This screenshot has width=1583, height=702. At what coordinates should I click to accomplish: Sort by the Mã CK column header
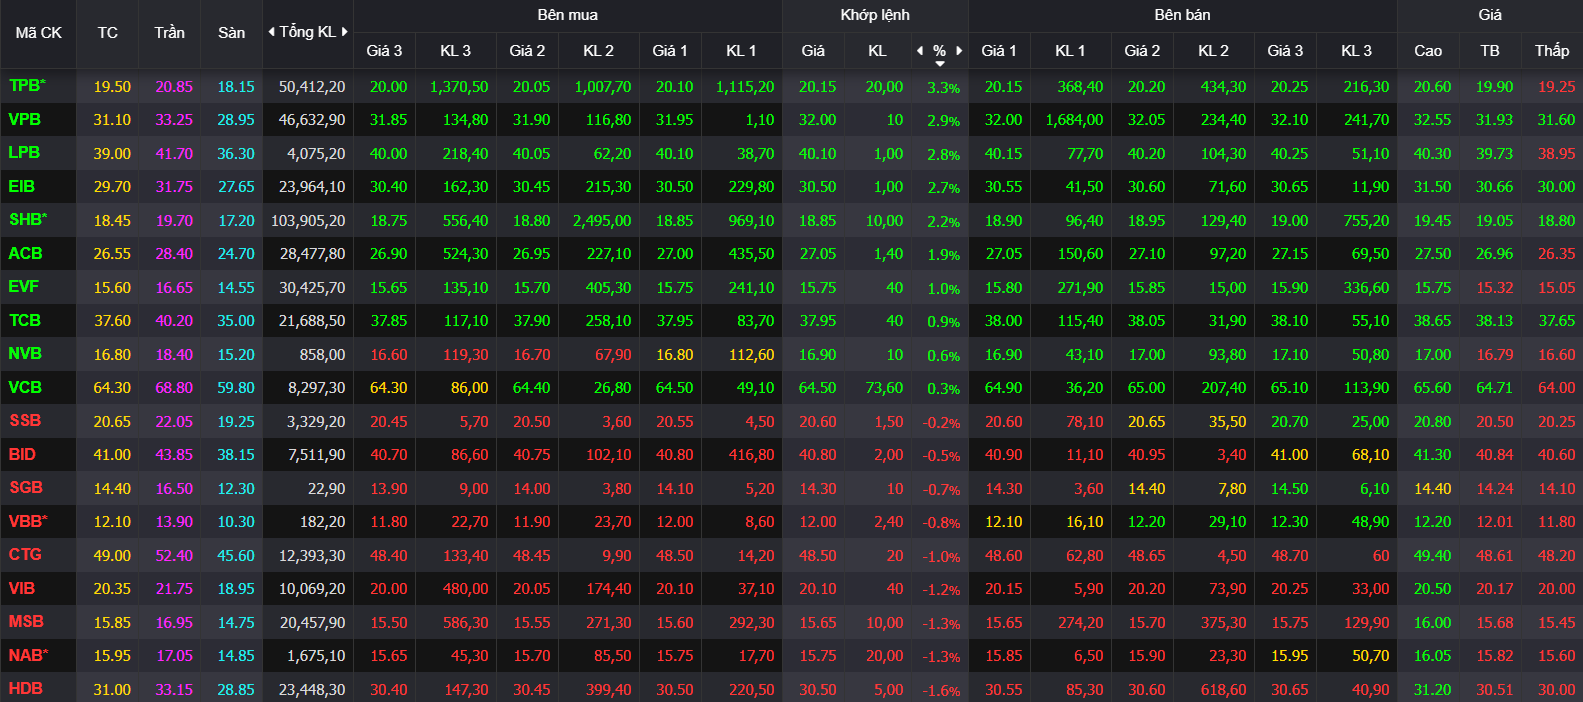pyautogui.click(x=38, y=33)
